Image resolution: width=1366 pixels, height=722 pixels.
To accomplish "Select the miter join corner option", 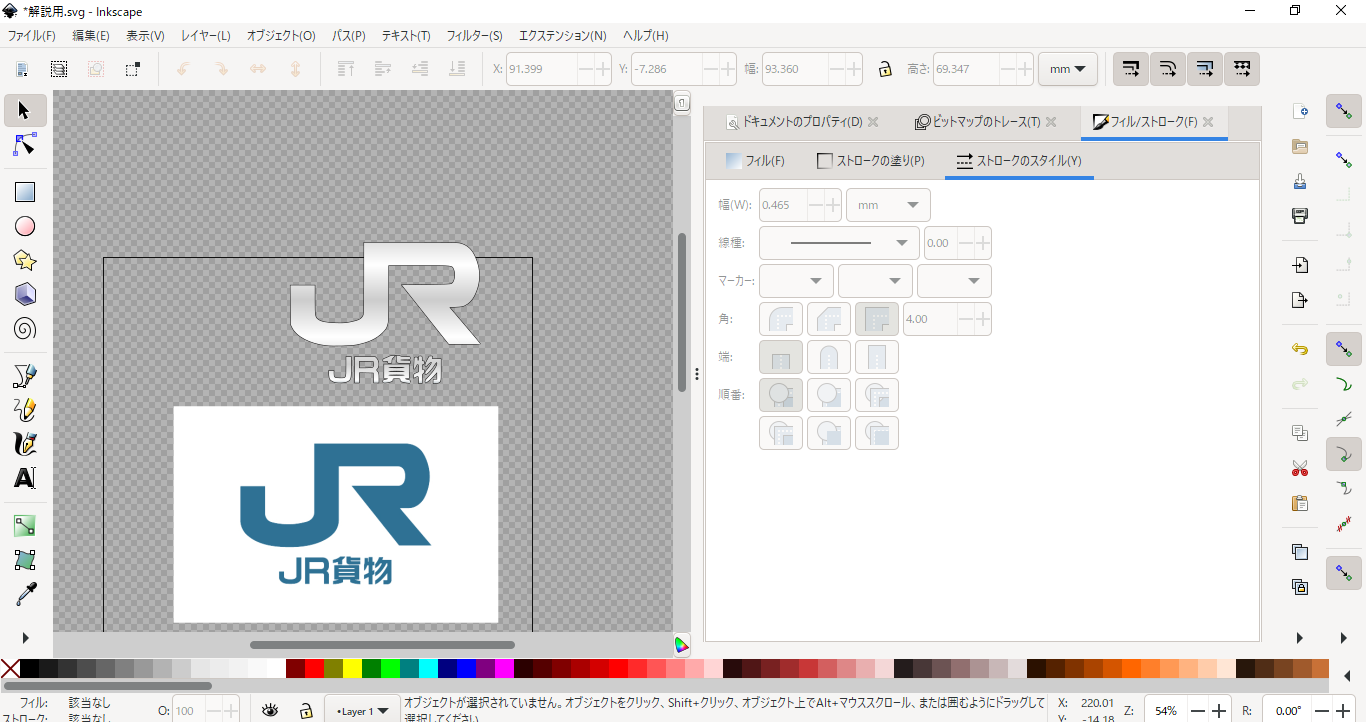I will pos(877,319).
